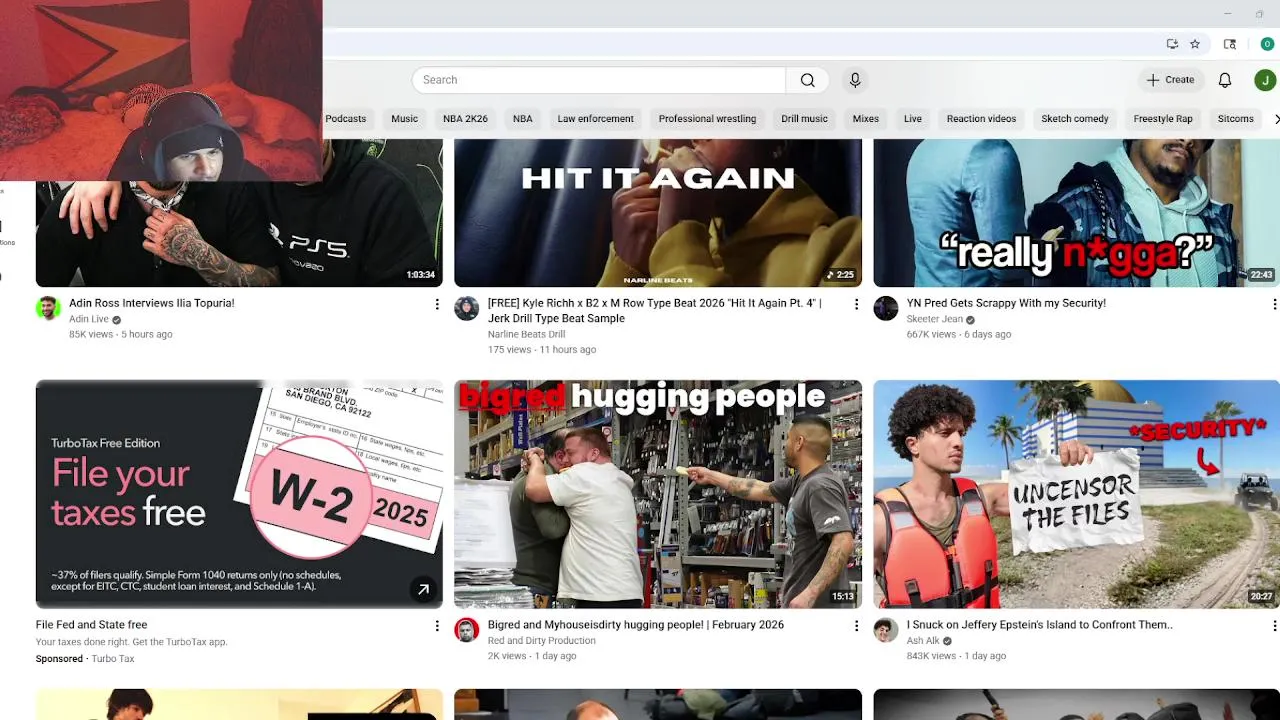
Task: Open the Adin Ross Interviews Ilia Topuria title
Action: [152, 303]
